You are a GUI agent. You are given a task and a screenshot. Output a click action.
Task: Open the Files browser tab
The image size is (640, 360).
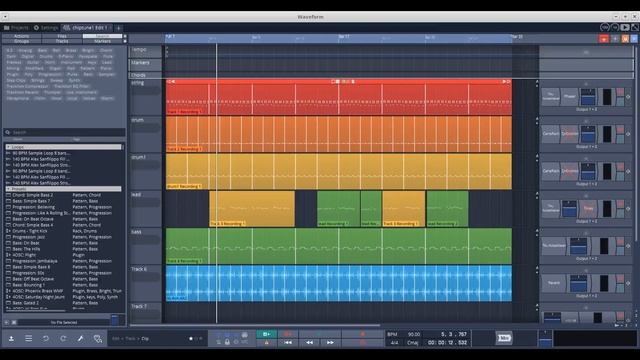coord(62,36)
